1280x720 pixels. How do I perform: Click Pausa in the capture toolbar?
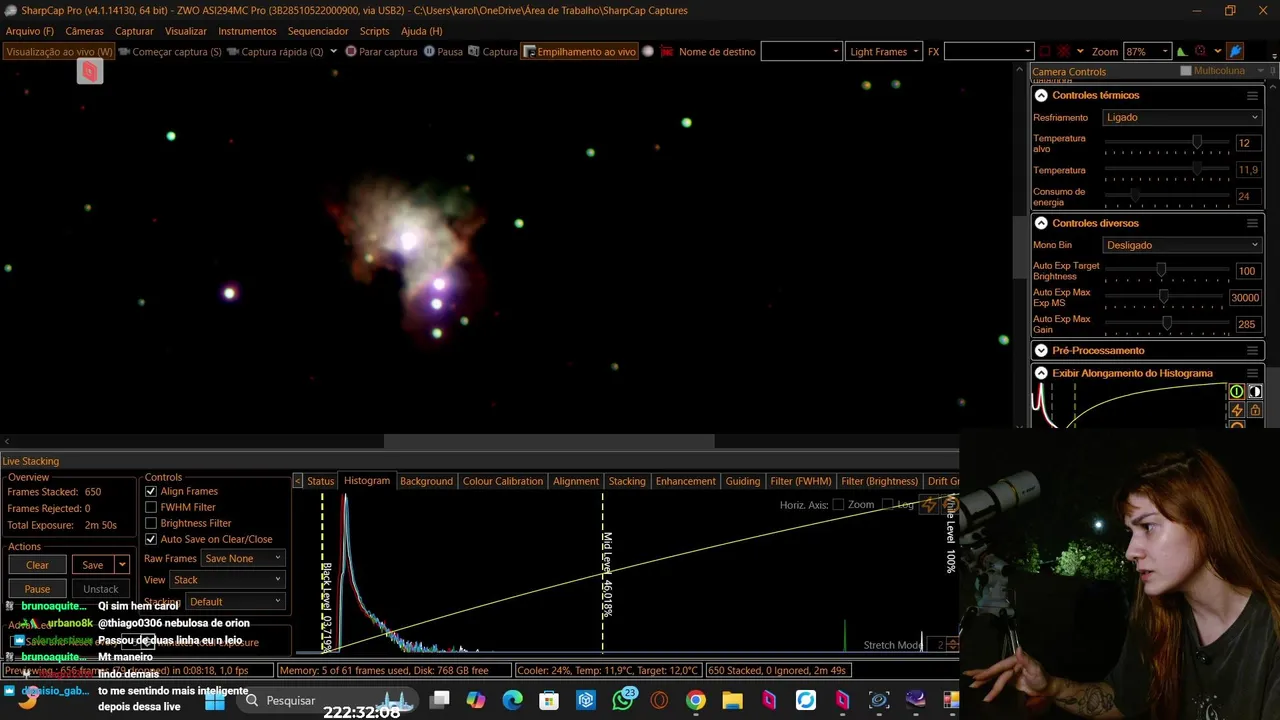pos(443,52)
